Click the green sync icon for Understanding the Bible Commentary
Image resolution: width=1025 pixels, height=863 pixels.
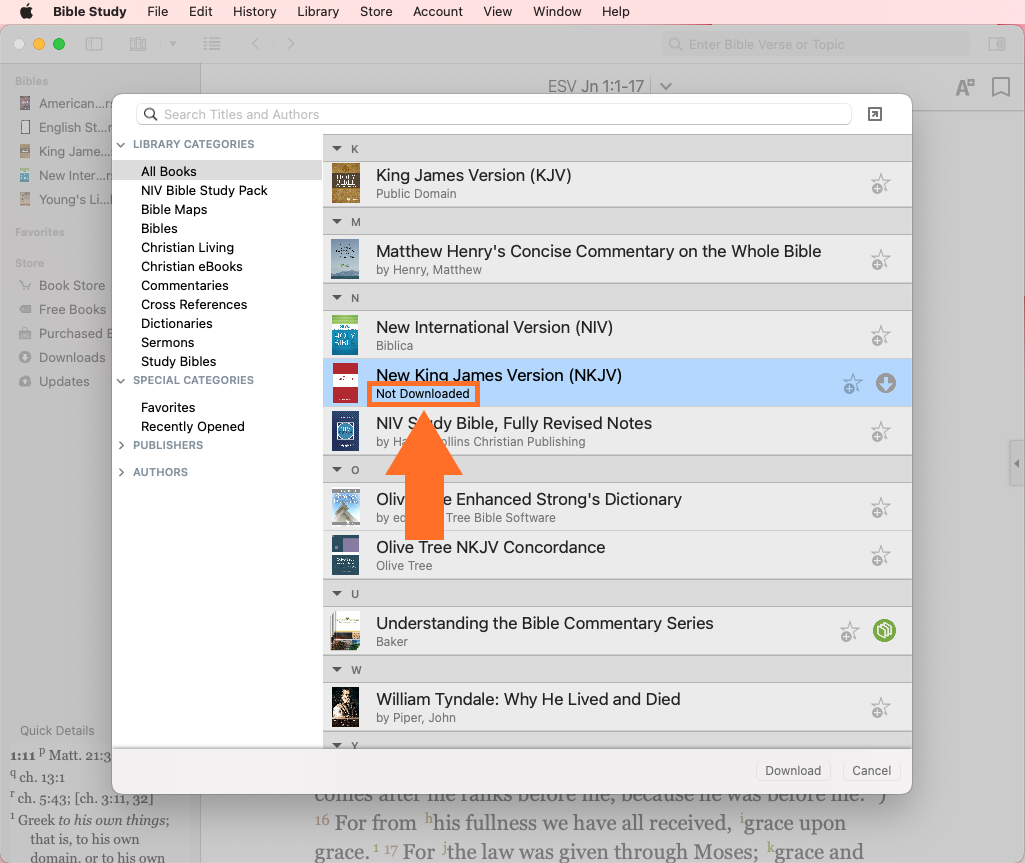point(883,631)
